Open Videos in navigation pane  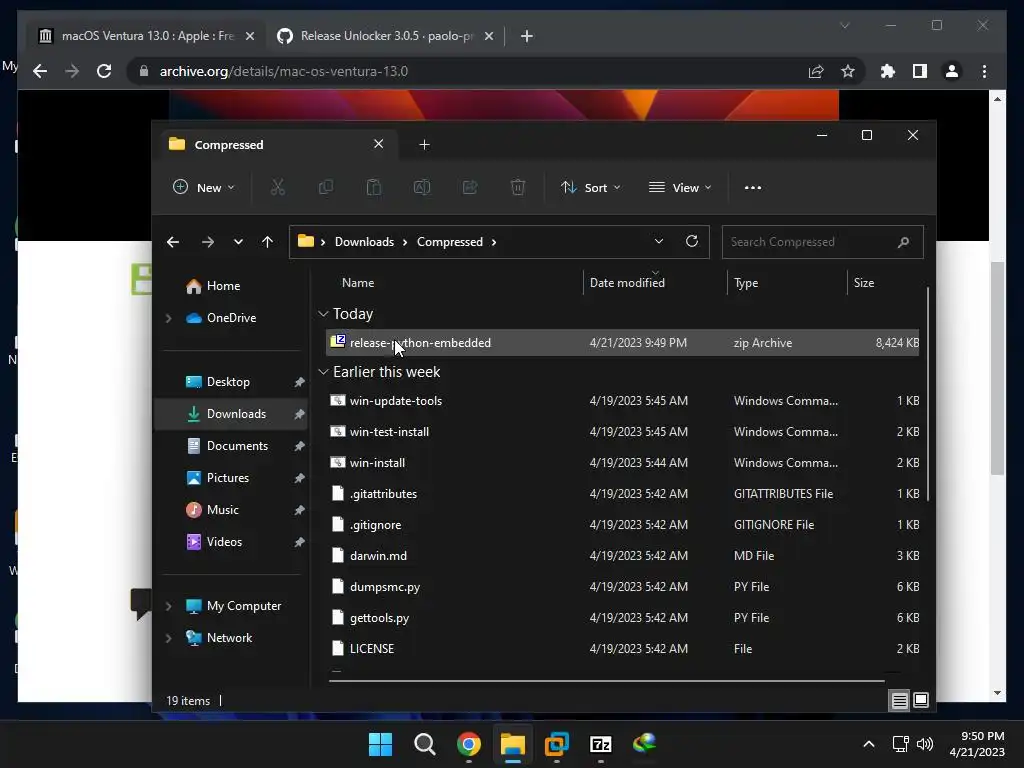click(x=224, y=542)
